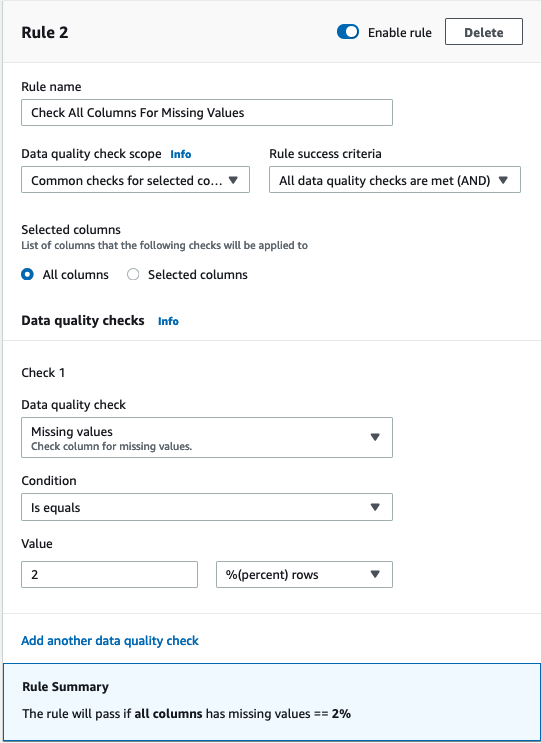The width and height of the screenshot is (541, 743).
Task: Click the arrow icon on Condition dropdown
Action: pyautogui.click(x=375, y=507)
